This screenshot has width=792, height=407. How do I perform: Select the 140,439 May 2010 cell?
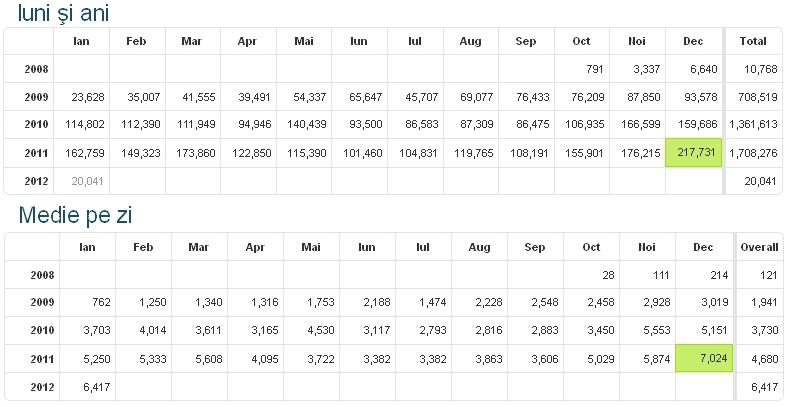pos(307,124)
